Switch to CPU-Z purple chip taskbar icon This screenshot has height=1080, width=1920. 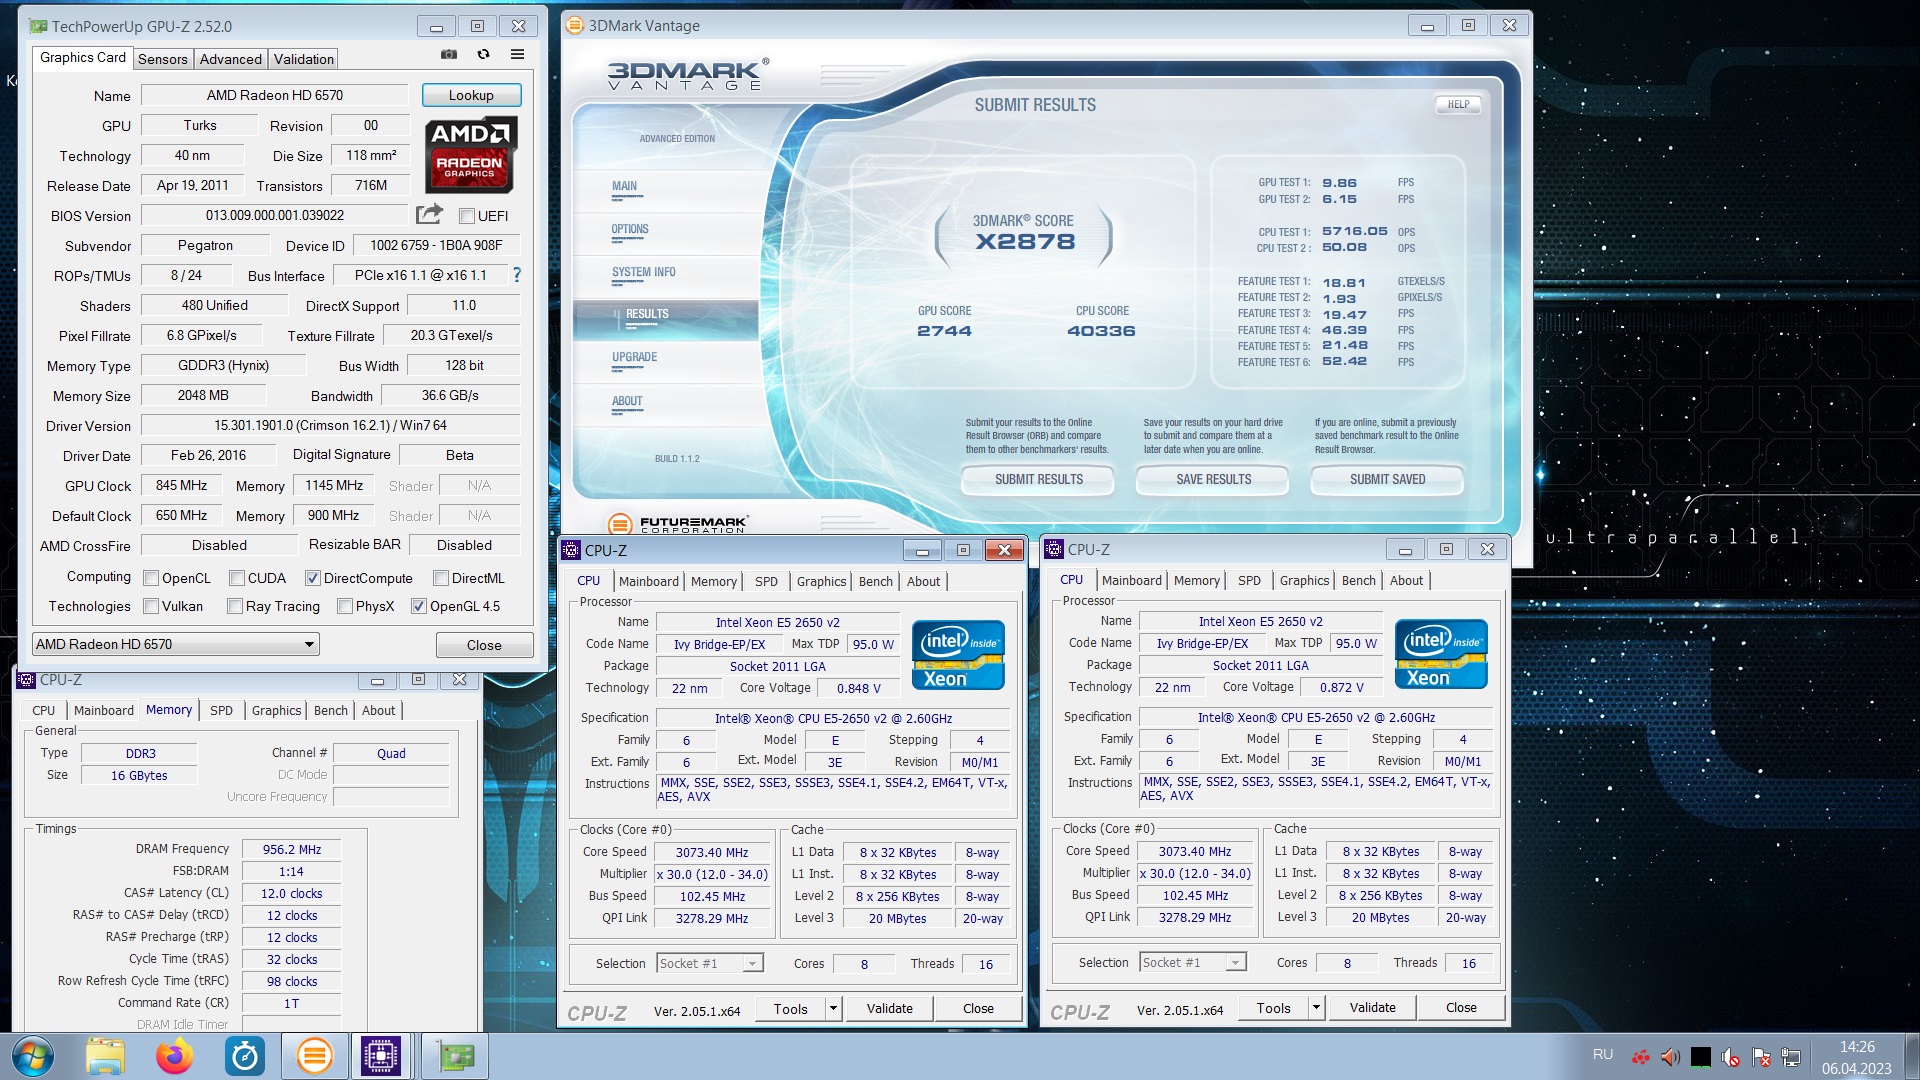point(381,1057)
